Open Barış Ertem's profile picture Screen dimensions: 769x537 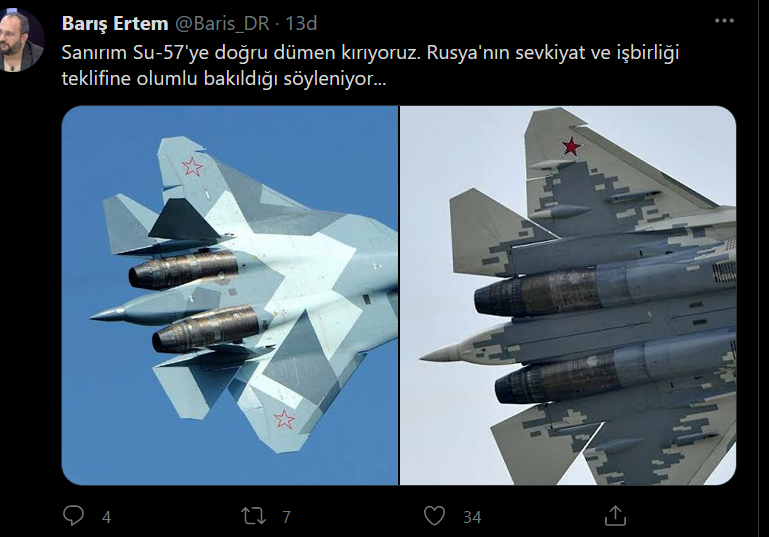coord(21,40)
